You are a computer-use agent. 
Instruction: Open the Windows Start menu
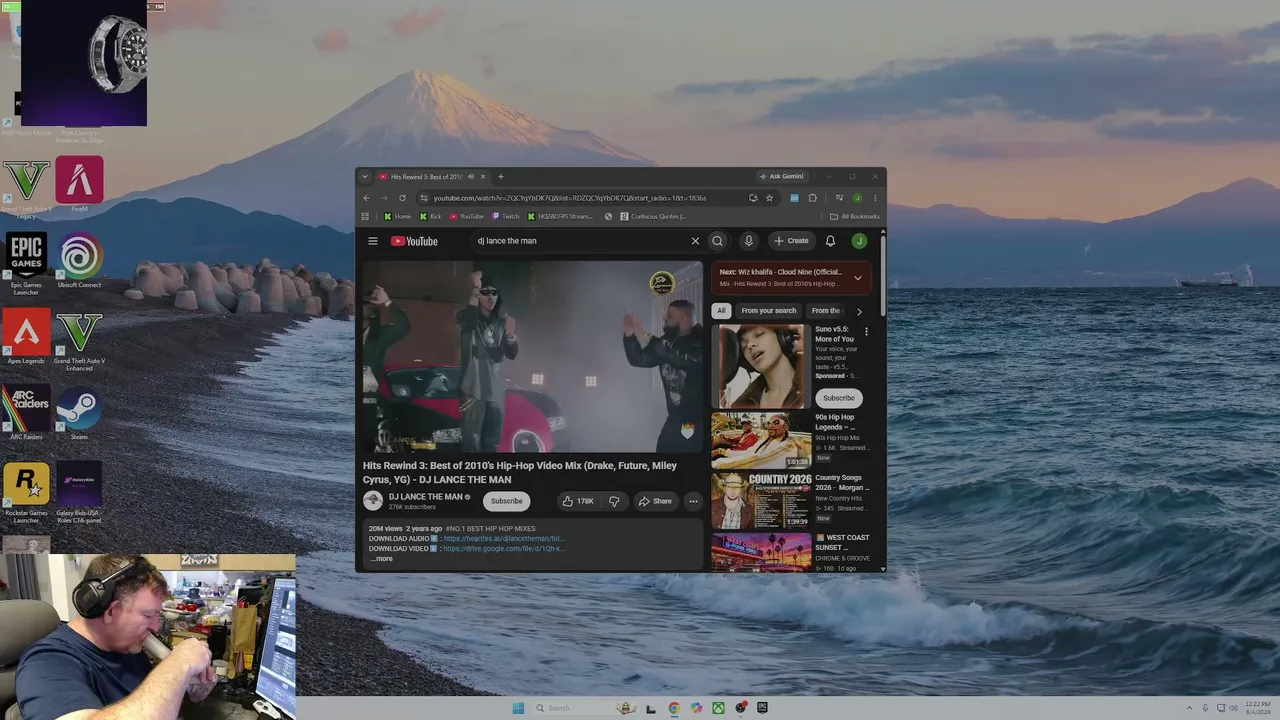point(518,708)
